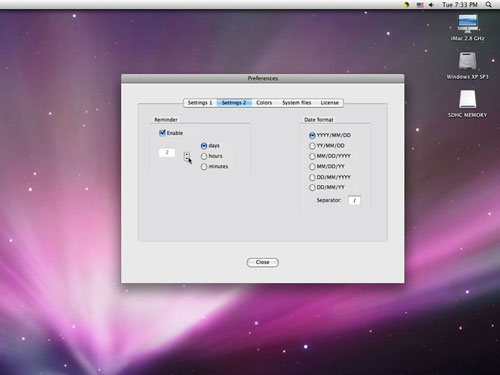Click the volume speaker icon in menu bar
This screenshot has height=375, width=500.
(431, 5)
